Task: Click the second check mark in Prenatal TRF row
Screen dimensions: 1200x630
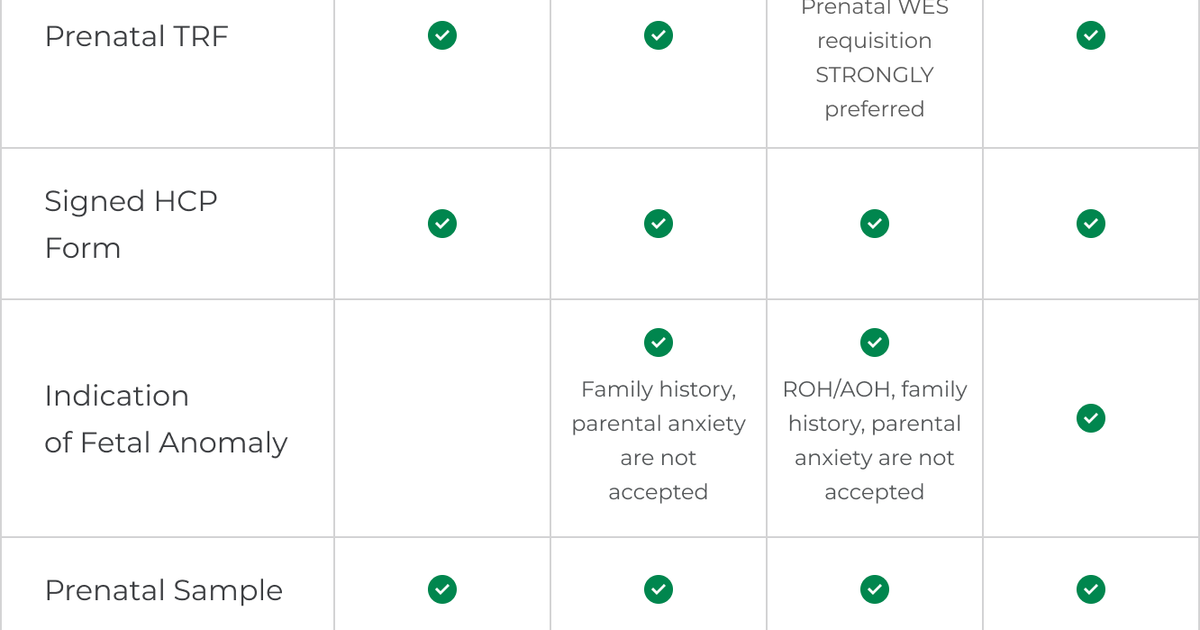Action: [x=658, y=36]
